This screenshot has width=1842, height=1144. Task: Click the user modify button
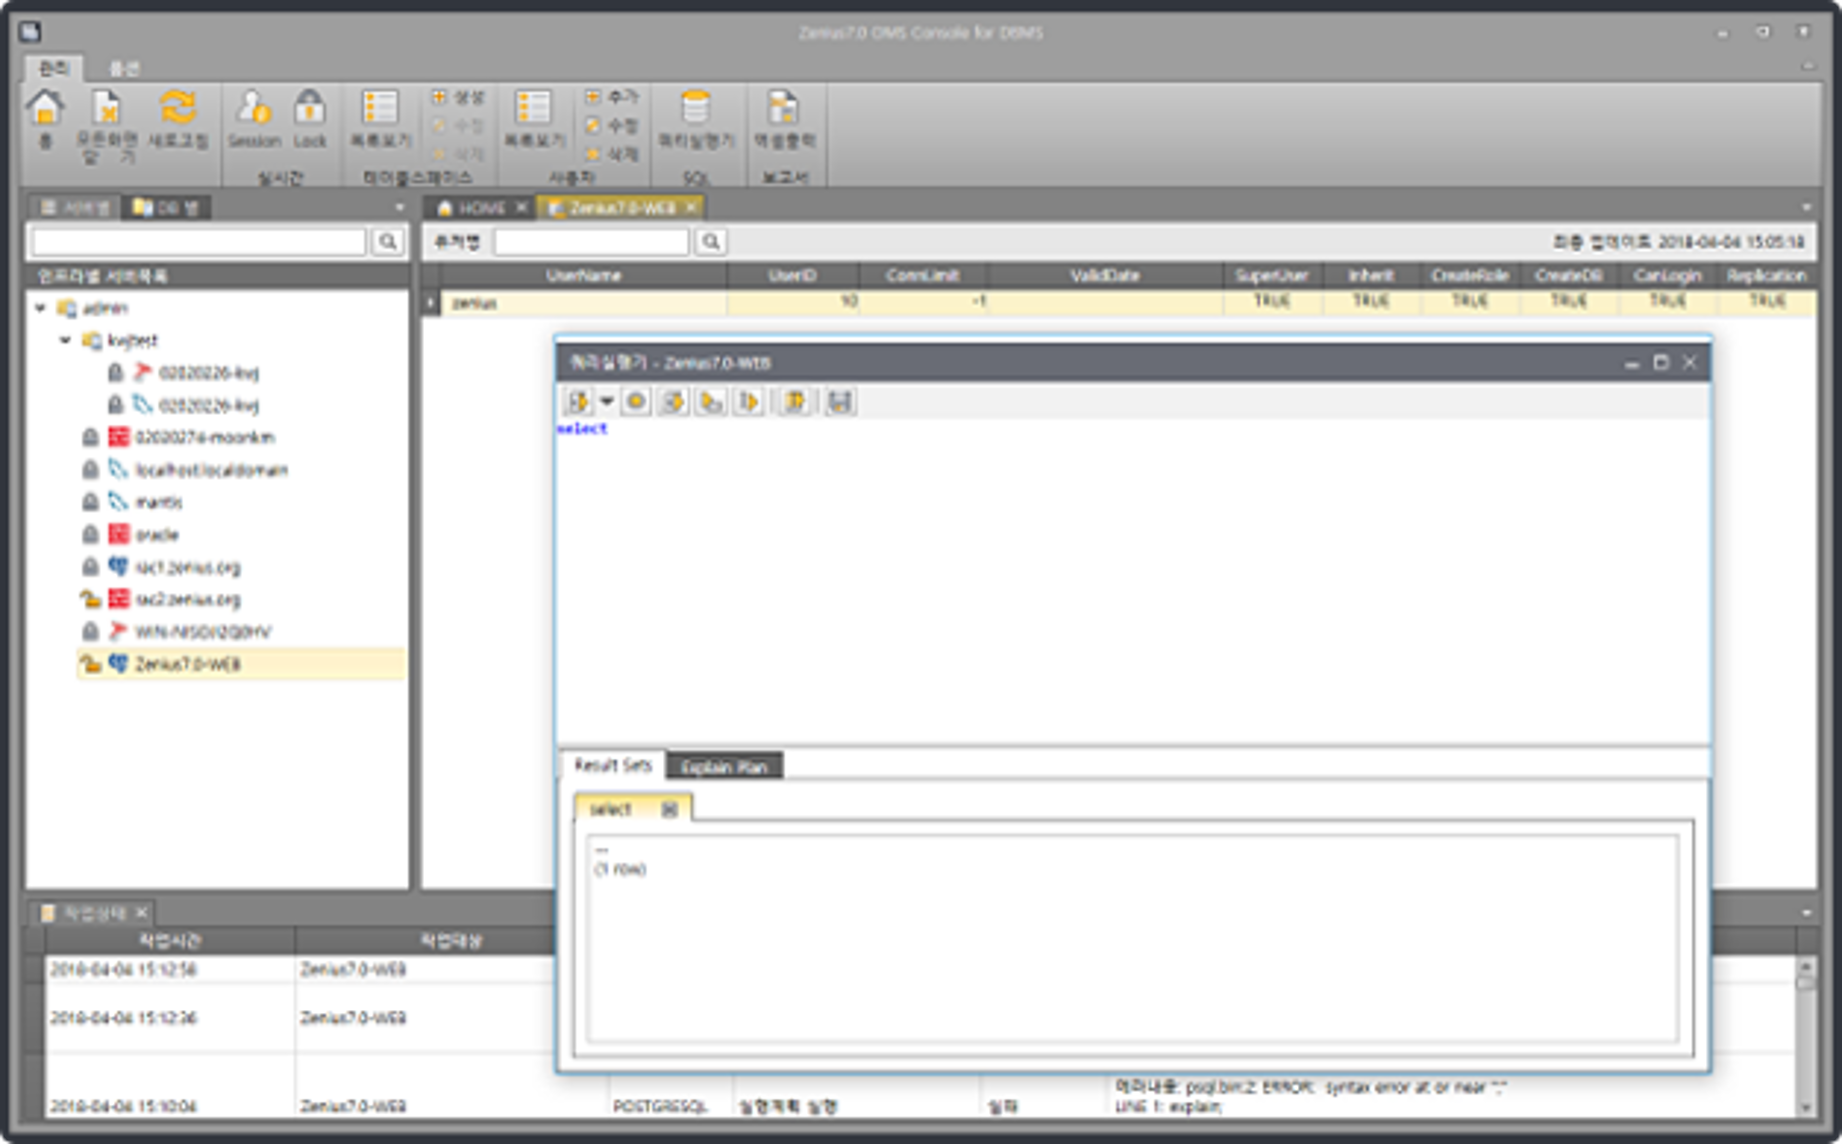pos(611,125)
